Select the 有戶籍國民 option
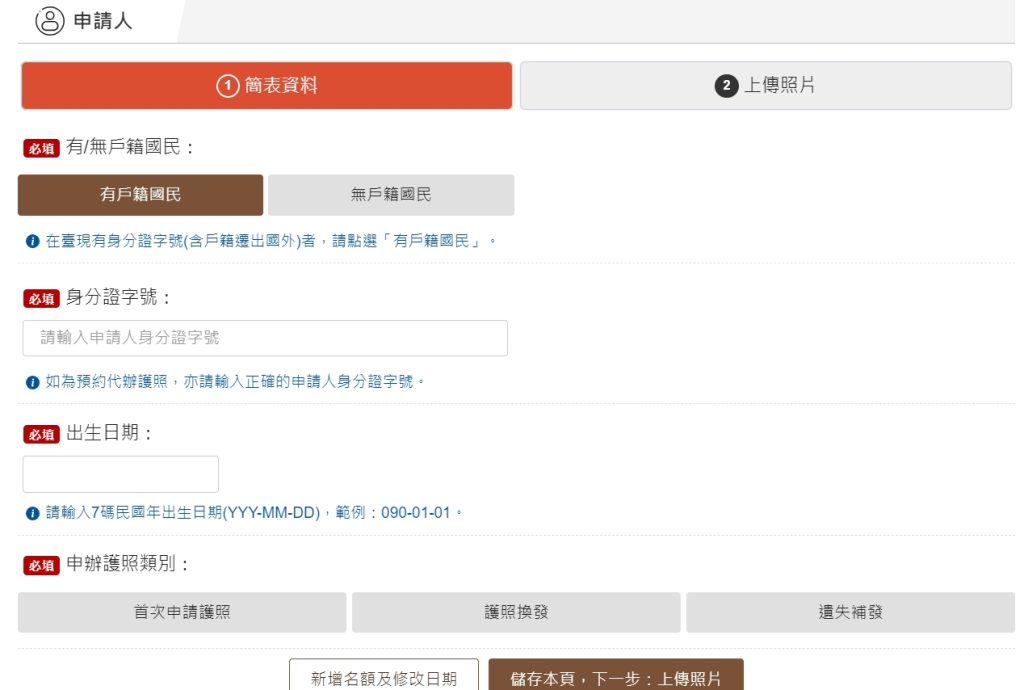 point(141,194)
